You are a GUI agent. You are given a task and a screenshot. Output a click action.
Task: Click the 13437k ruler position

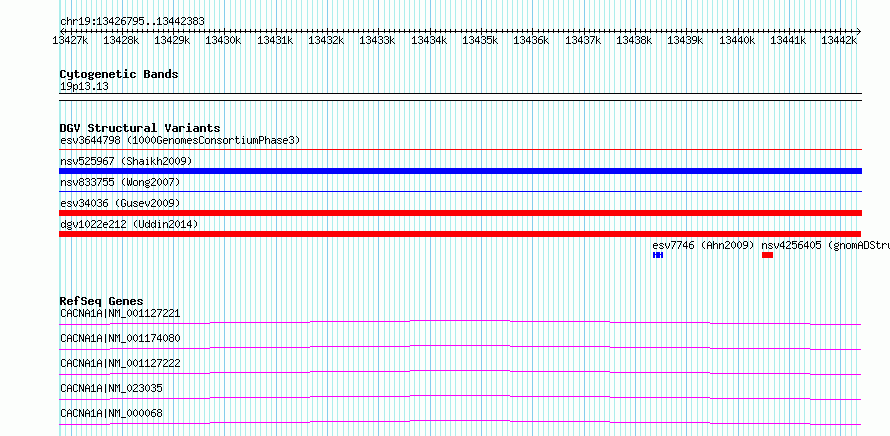coord(583,40)
